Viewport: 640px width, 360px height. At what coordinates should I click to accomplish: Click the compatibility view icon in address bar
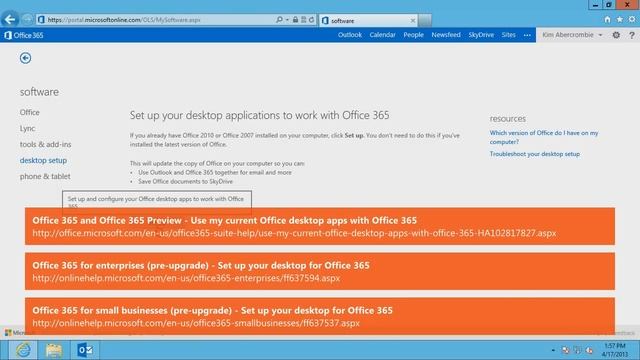(x=304, y=20)
